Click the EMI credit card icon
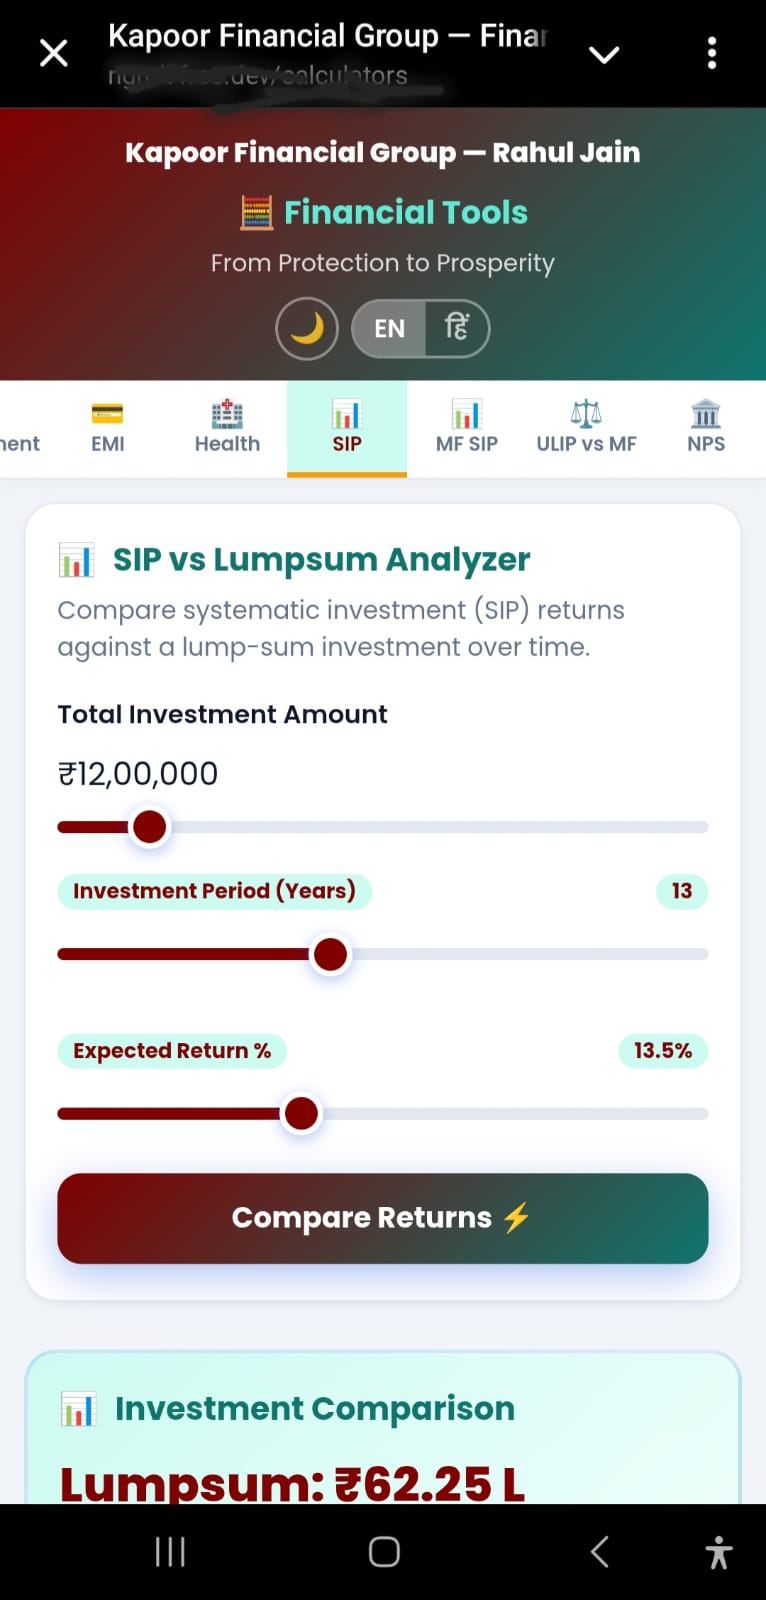 pyautogui.click(x=107, y=413)
